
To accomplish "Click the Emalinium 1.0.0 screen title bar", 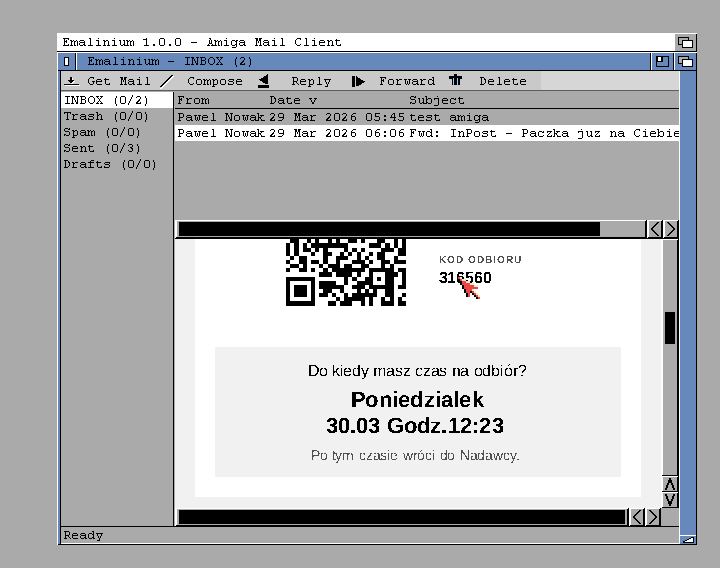I will pyautogui.click(x=366, y=42).
